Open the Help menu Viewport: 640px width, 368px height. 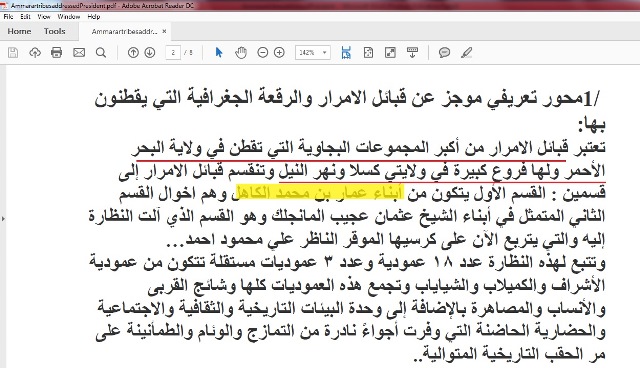point(93,17)
